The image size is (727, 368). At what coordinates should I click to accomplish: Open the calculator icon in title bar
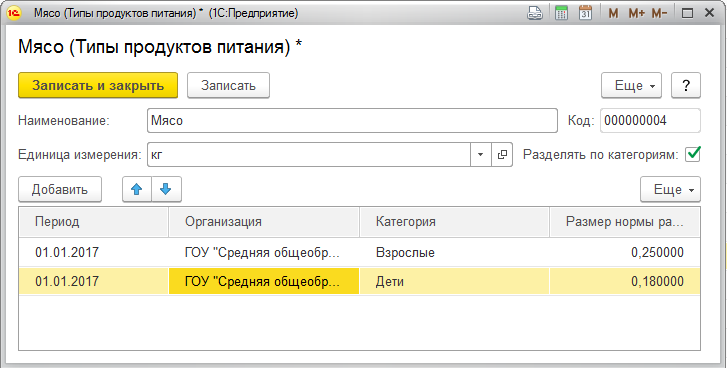click(x=561, y=13)
